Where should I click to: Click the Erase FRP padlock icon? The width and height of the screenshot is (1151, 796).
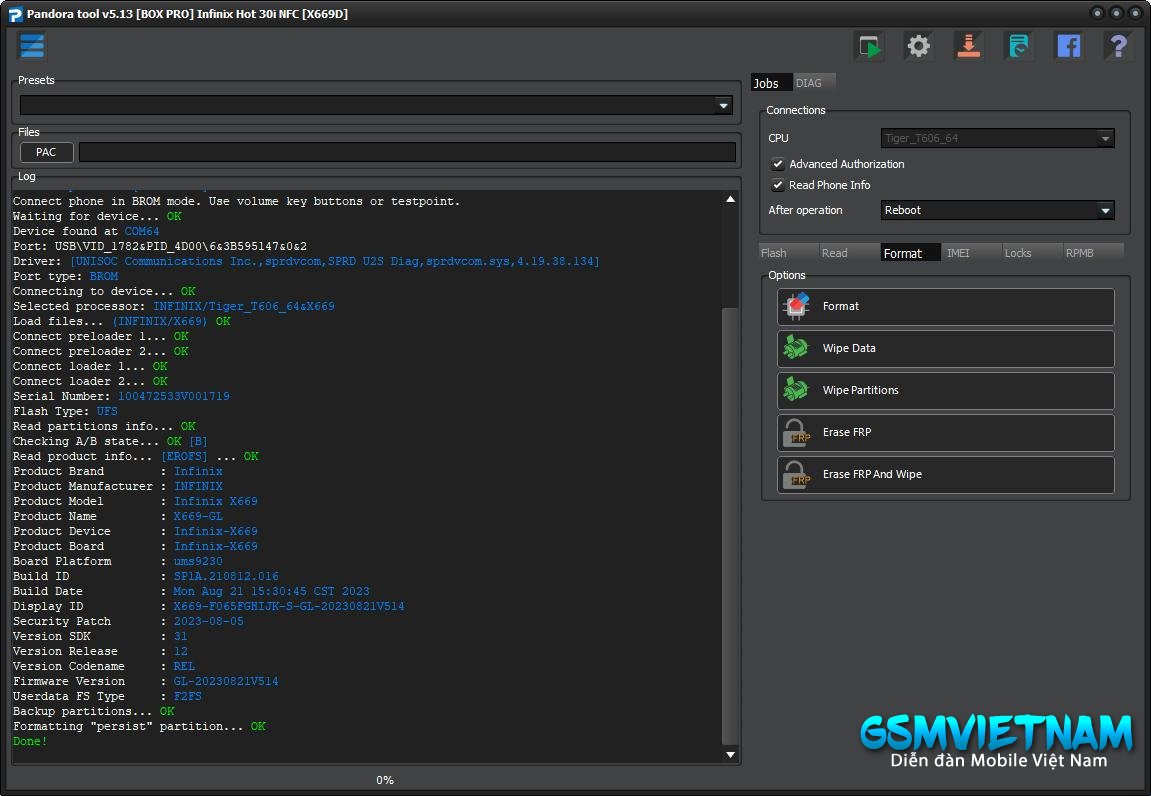[x=796, y=433]
